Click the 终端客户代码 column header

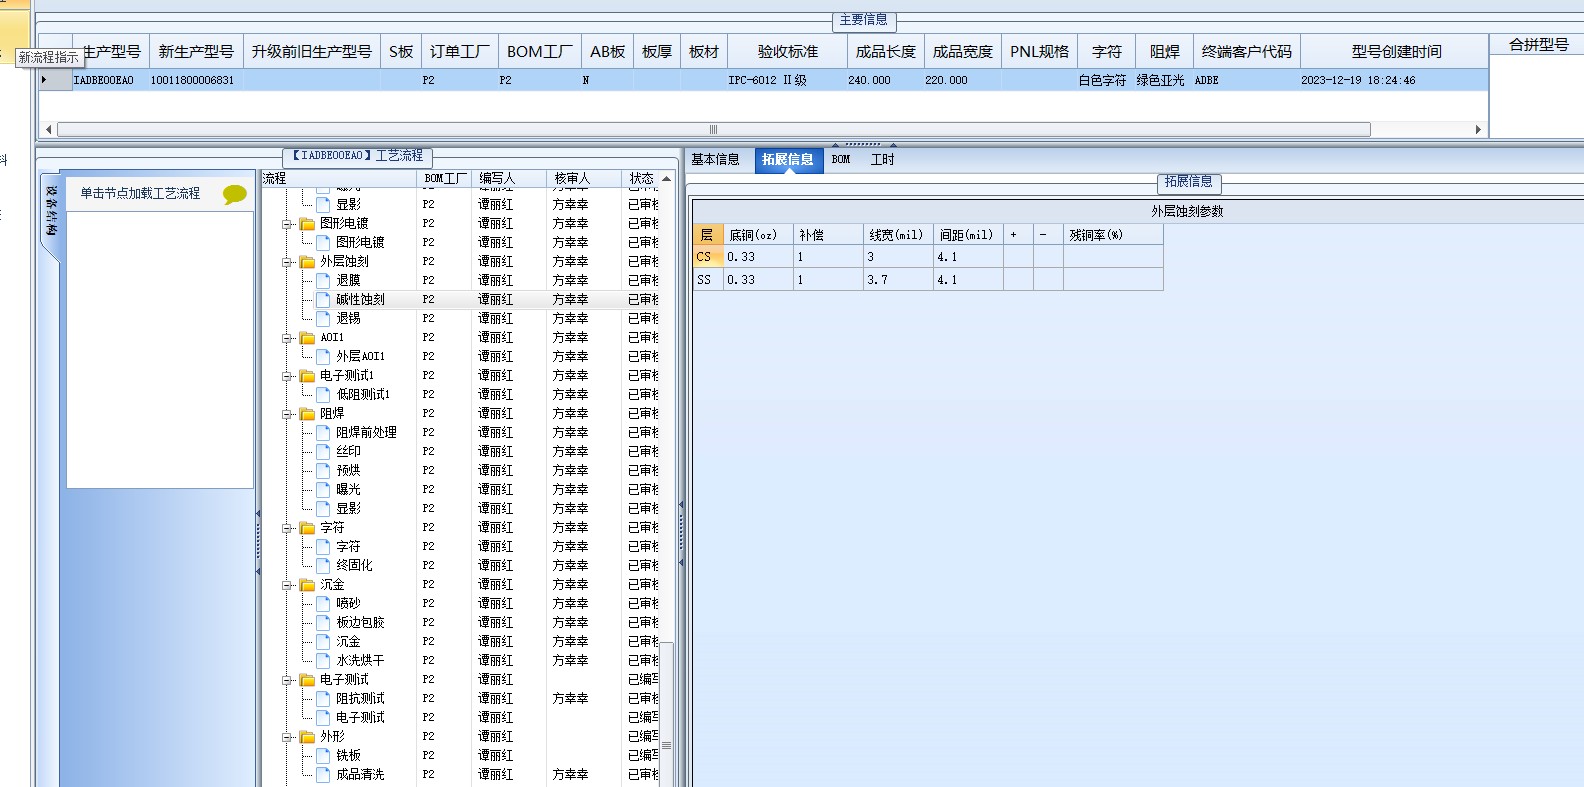(x=1247, y=52)
